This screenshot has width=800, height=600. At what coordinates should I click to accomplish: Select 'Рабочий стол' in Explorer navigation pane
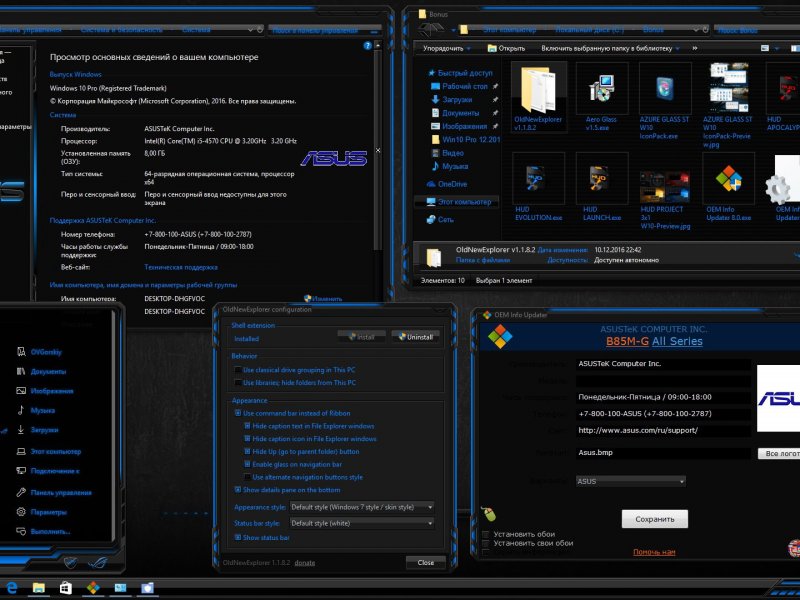[459, 86]
